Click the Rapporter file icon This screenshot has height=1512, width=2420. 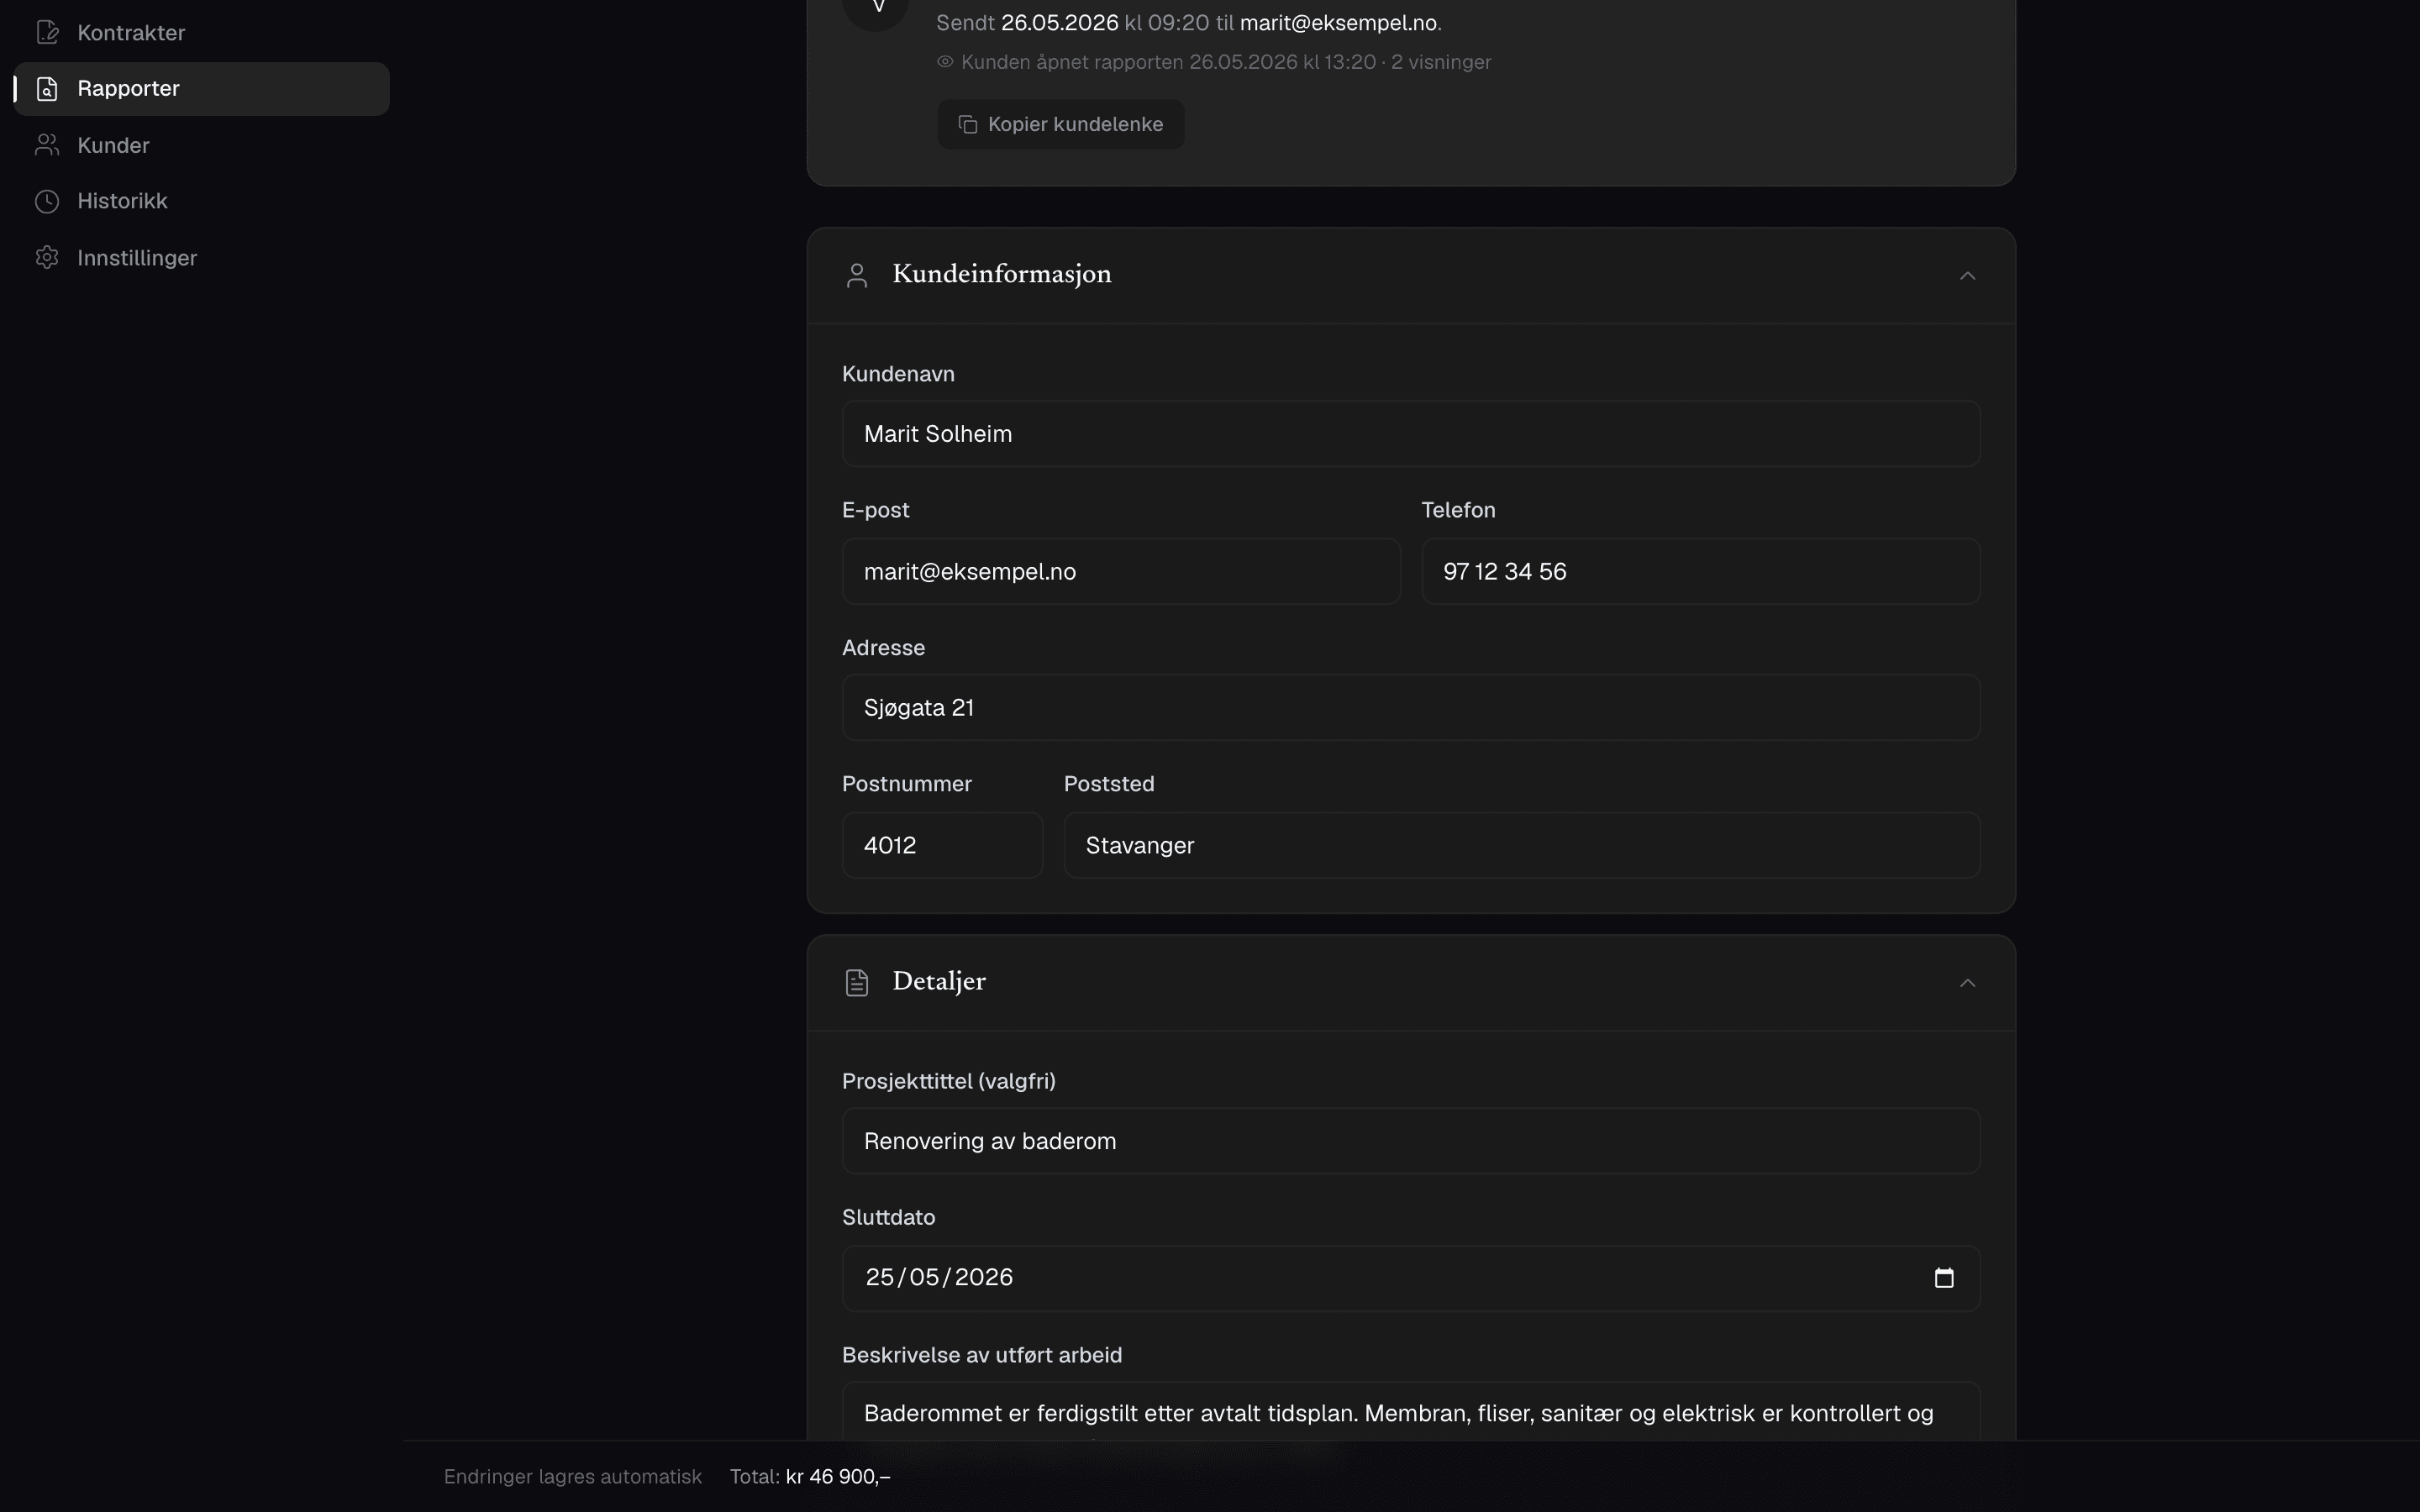(47, 89)
